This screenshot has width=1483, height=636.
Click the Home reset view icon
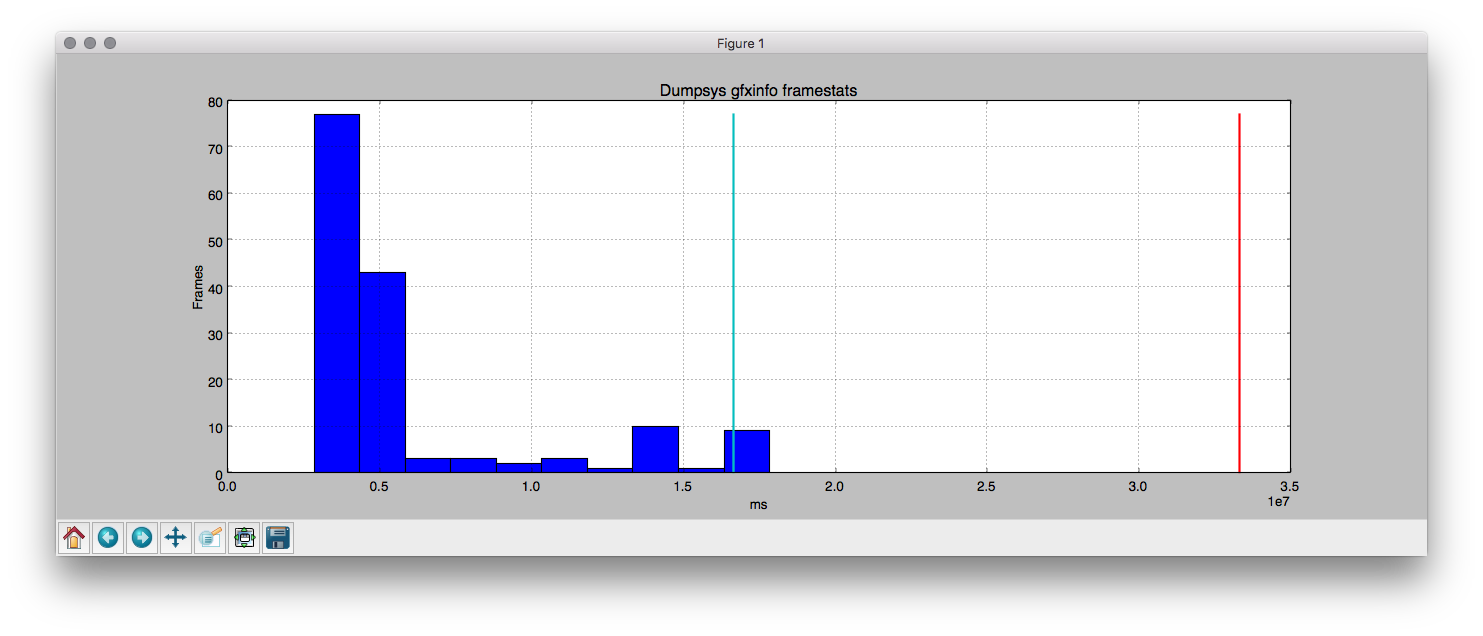click(x=74, y=538)
